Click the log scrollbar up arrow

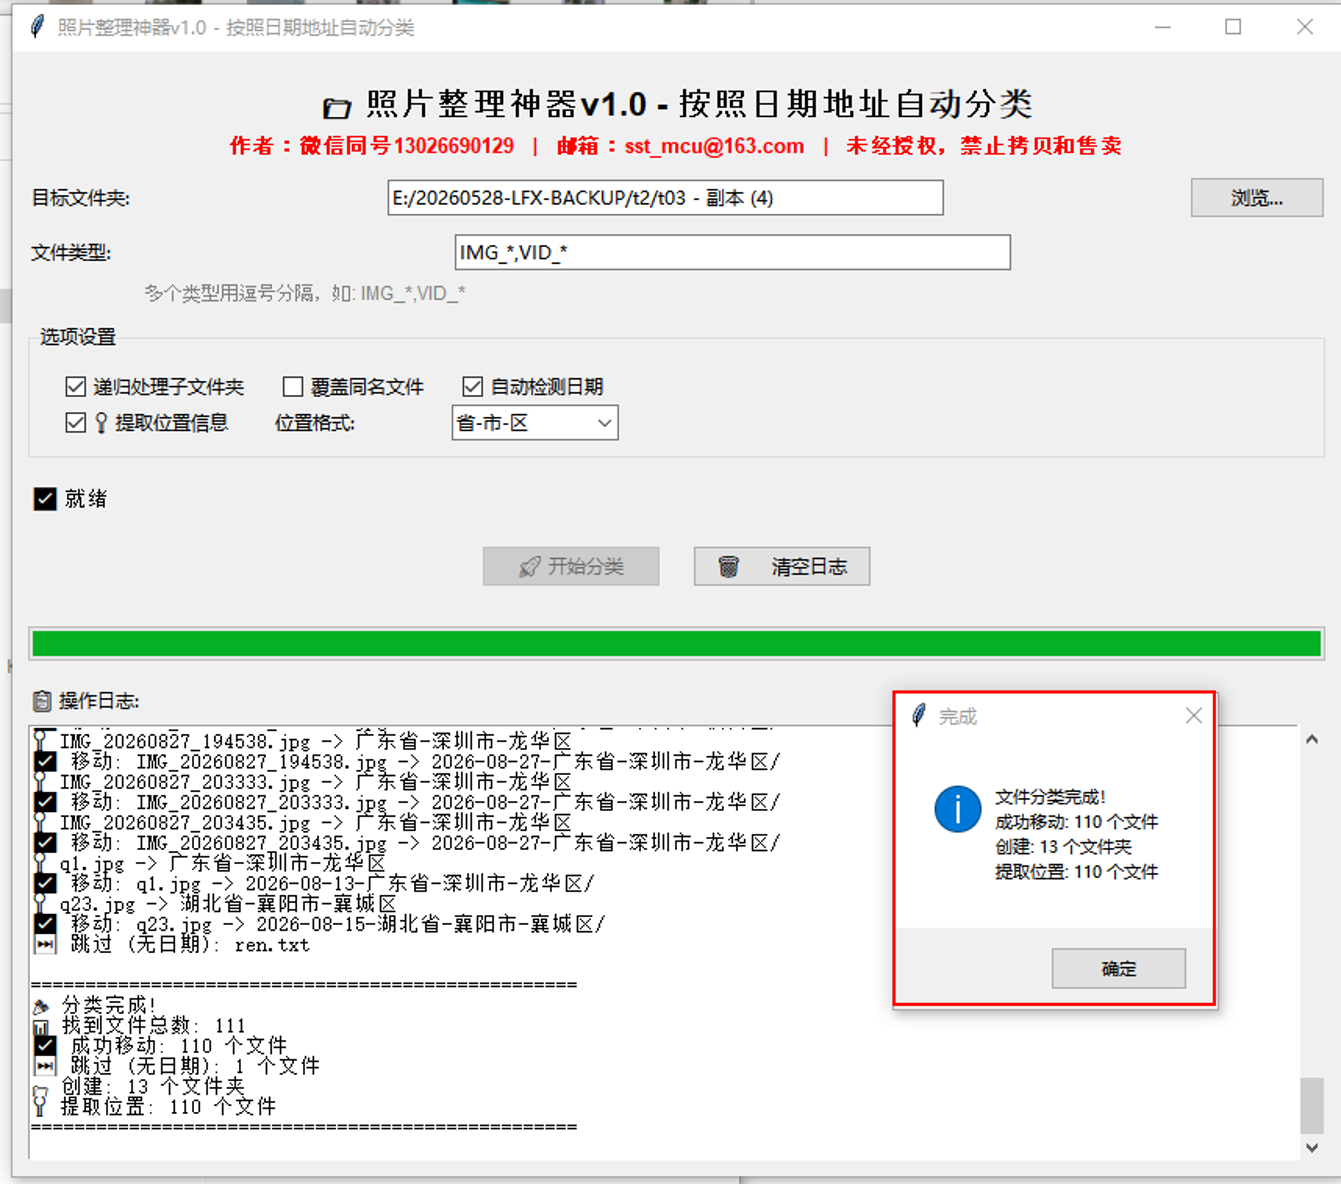click(x=1312, y=740)
